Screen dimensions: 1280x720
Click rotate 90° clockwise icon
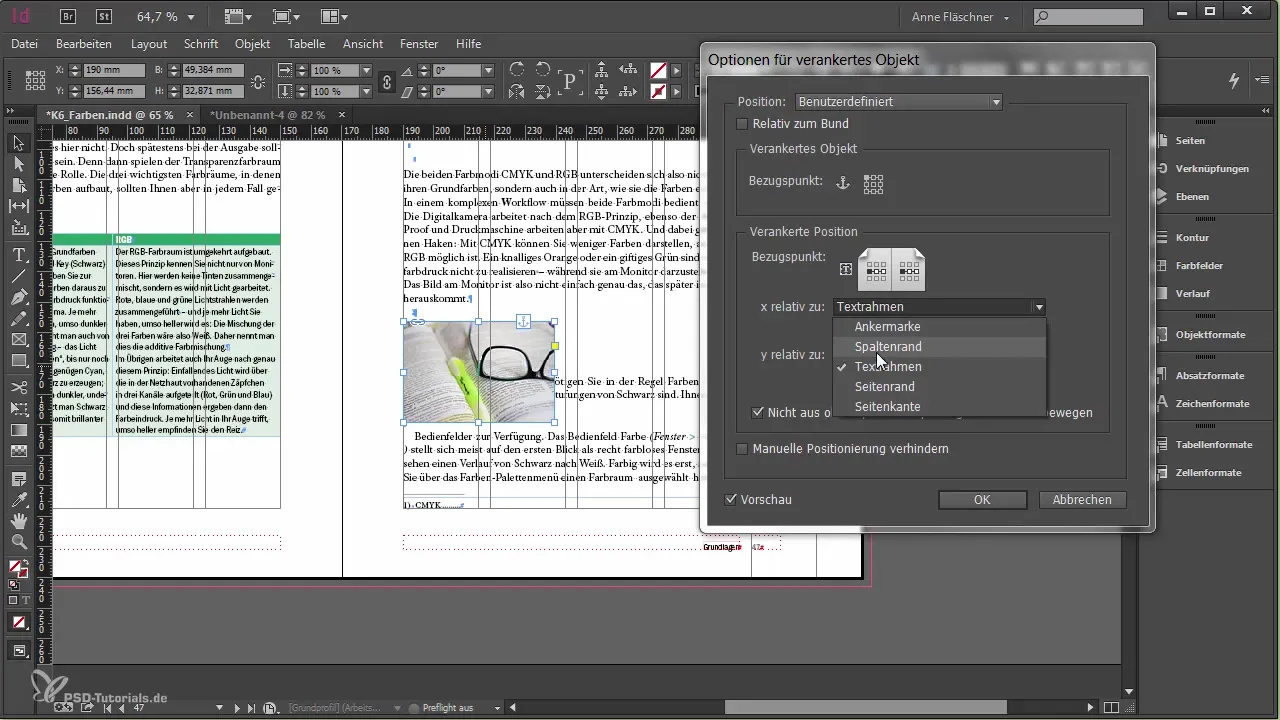(517, 70)
